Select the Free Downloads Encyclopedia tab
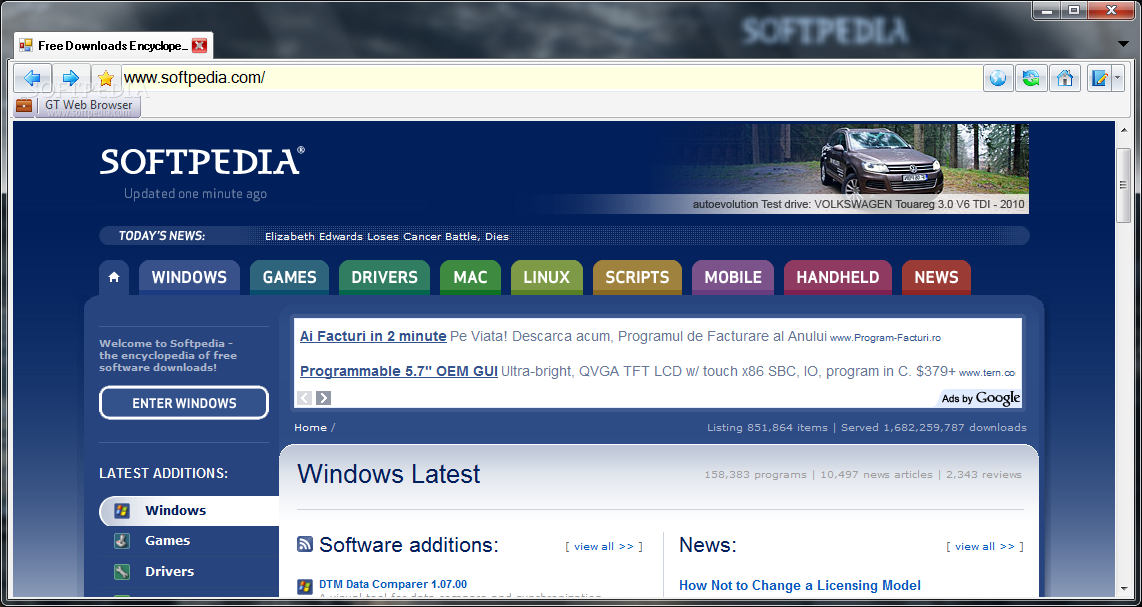Image resolution: width=1142 pixels, height=607 pixels. [113, 46]
